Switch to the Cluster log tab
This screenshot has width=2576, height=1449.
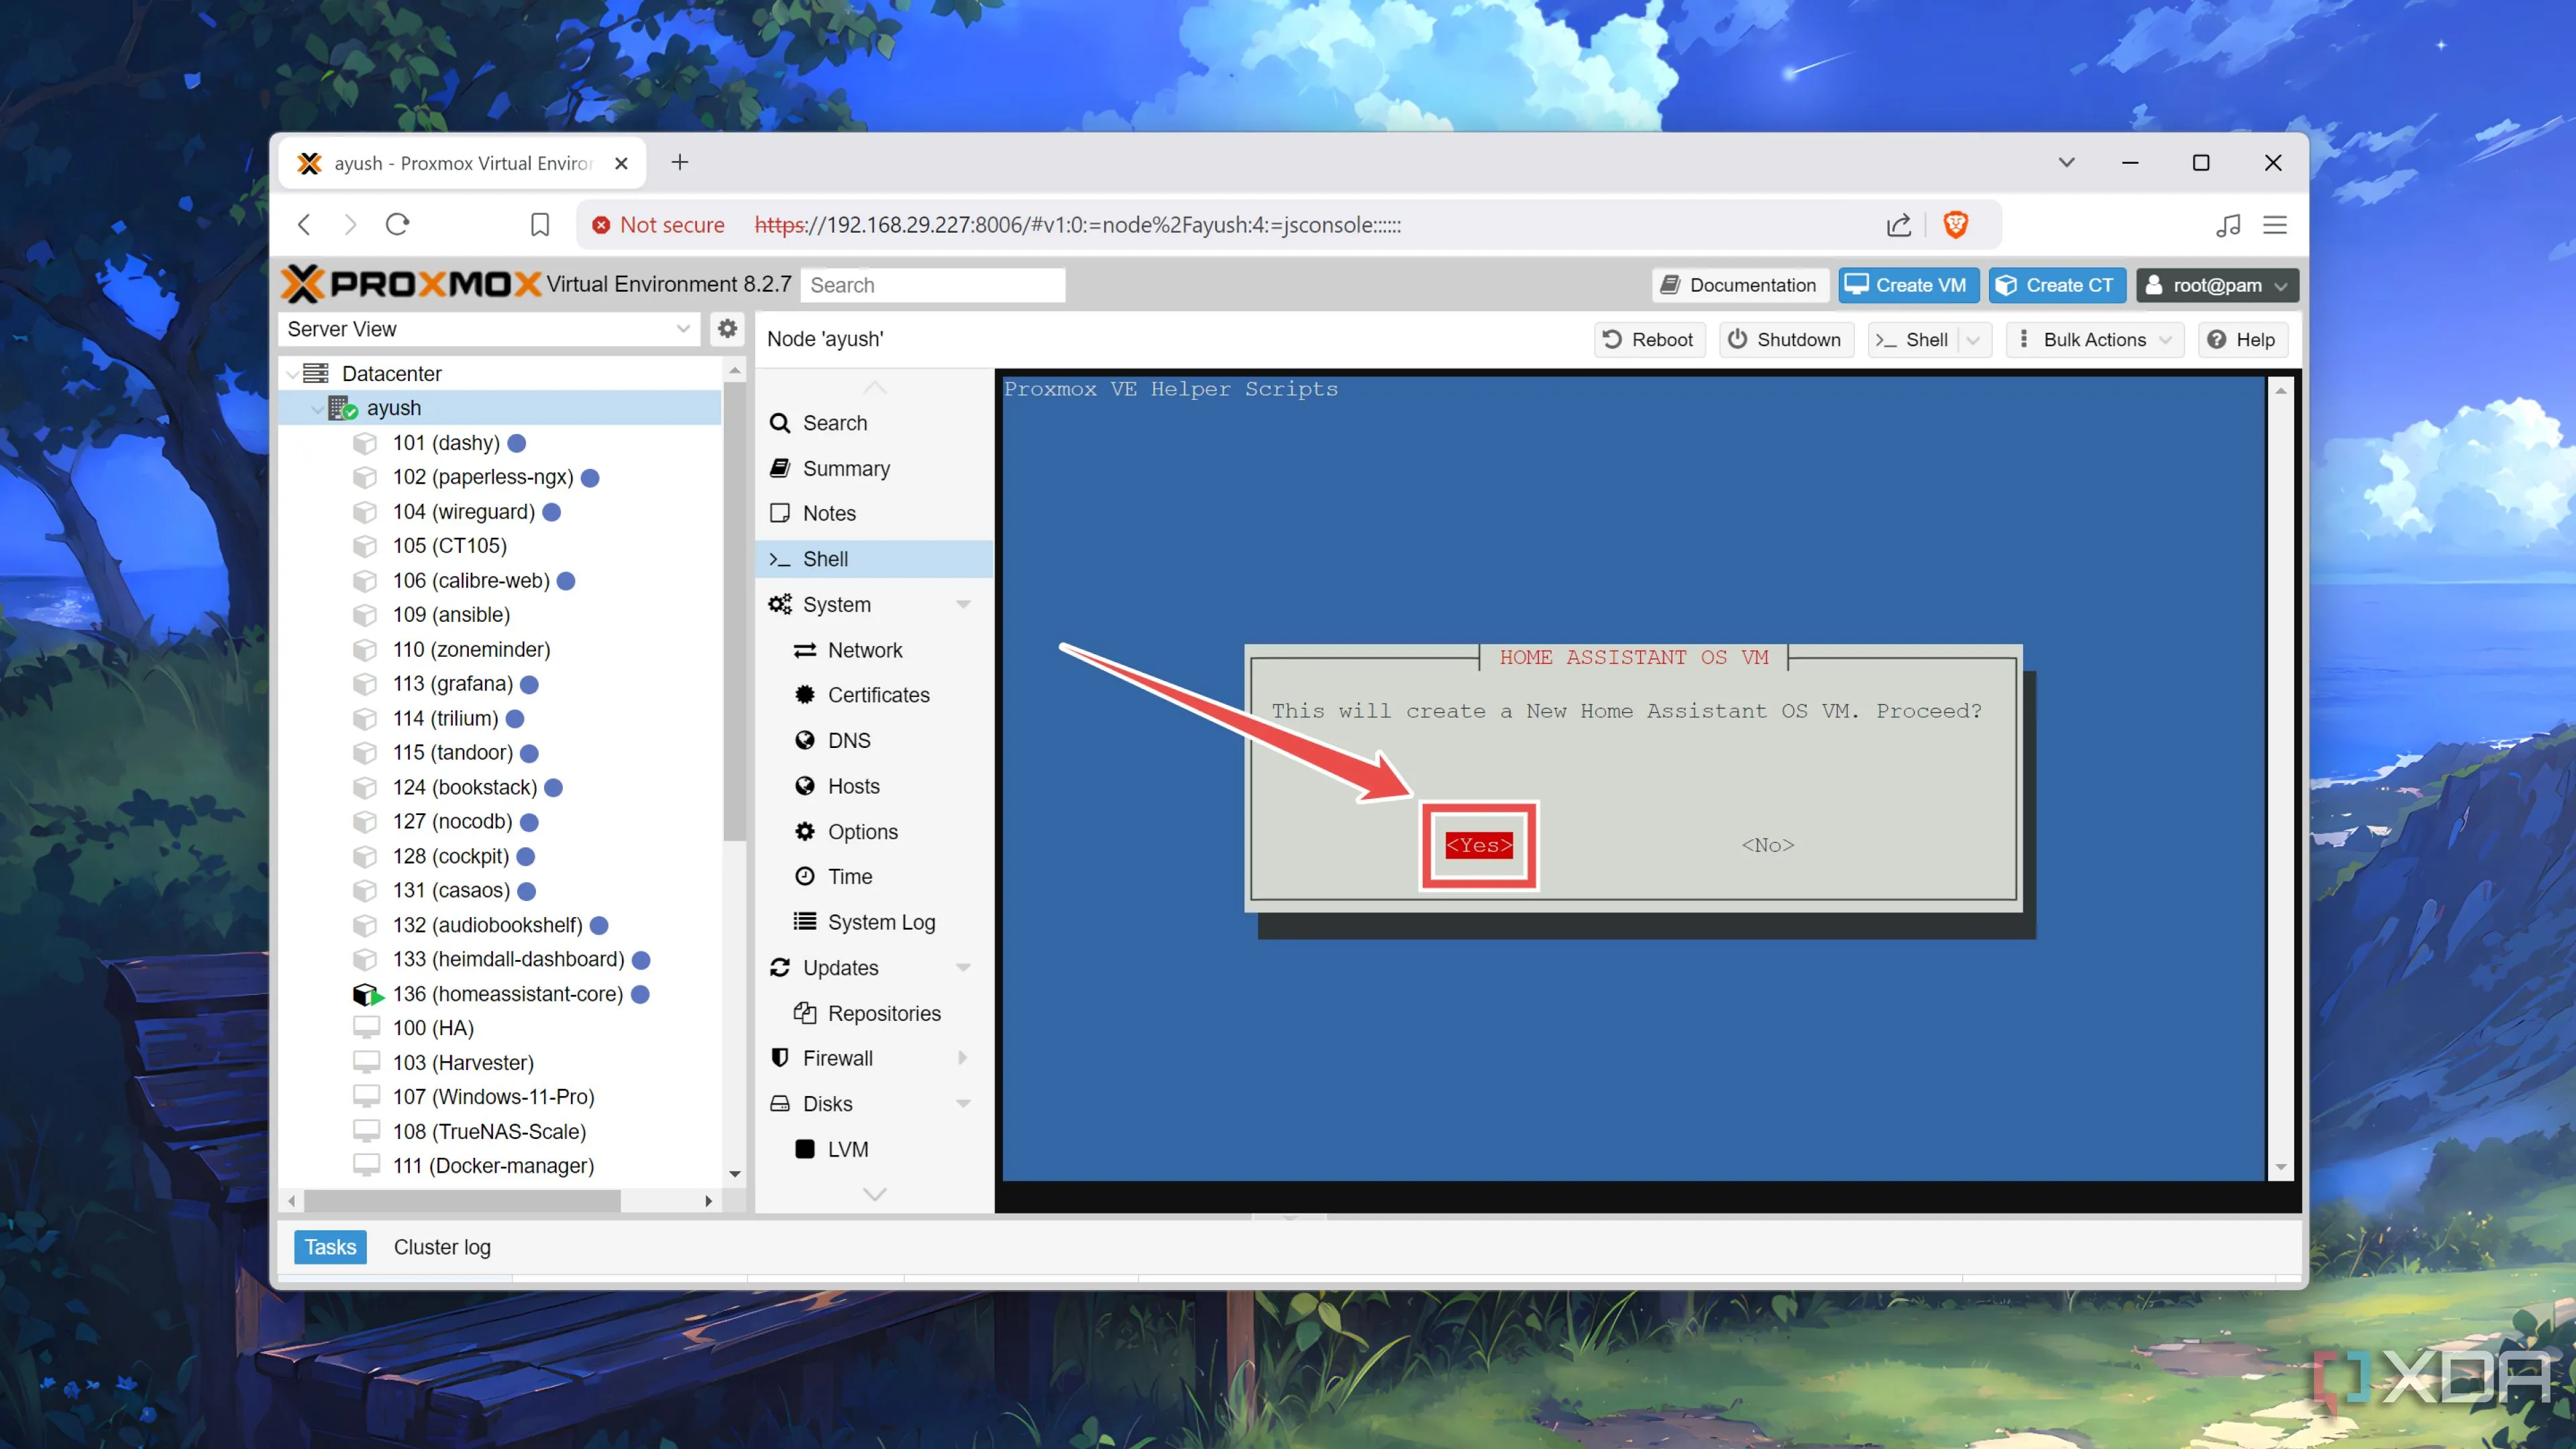pos(441,1247)
